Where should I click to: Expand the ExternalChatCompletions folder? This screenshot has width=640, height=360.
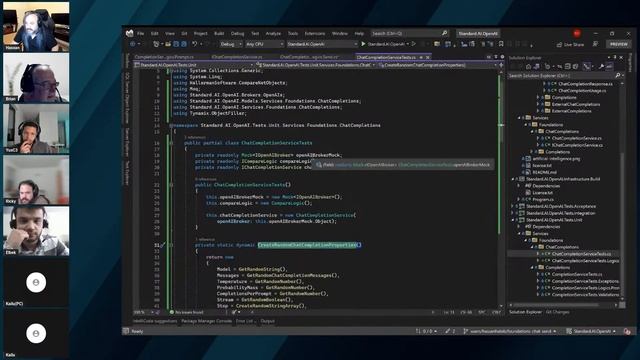(x=538, y=104)
